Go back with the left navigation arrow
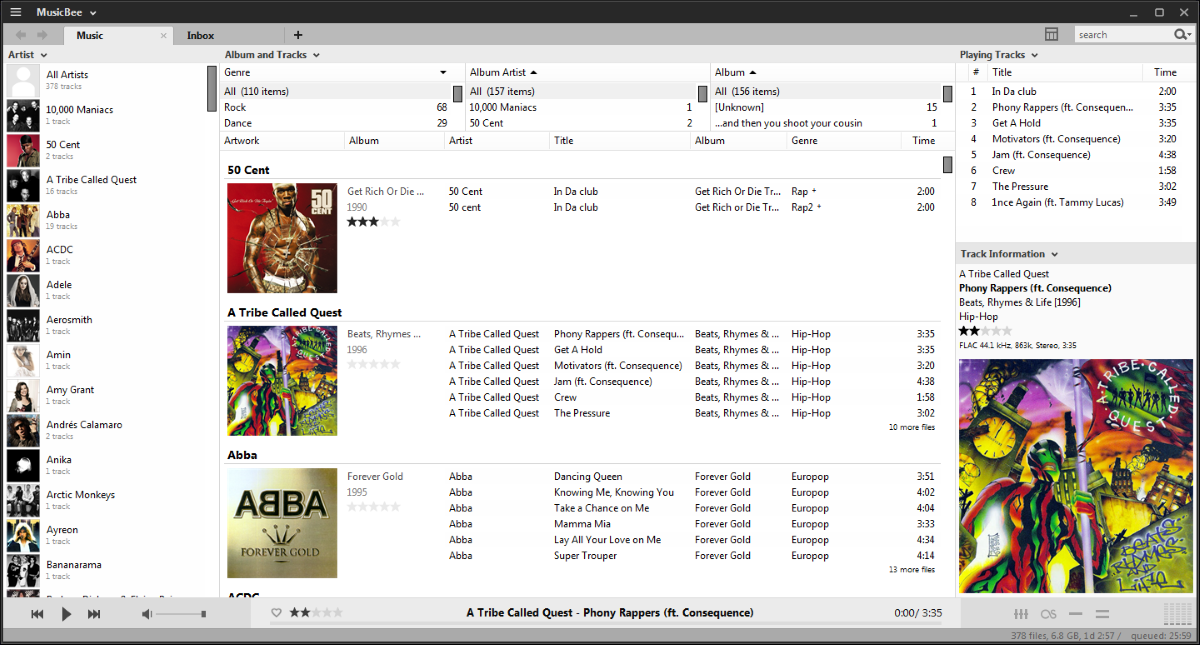Viewport: 1200px width, 645px height. (x=22, y=35)
